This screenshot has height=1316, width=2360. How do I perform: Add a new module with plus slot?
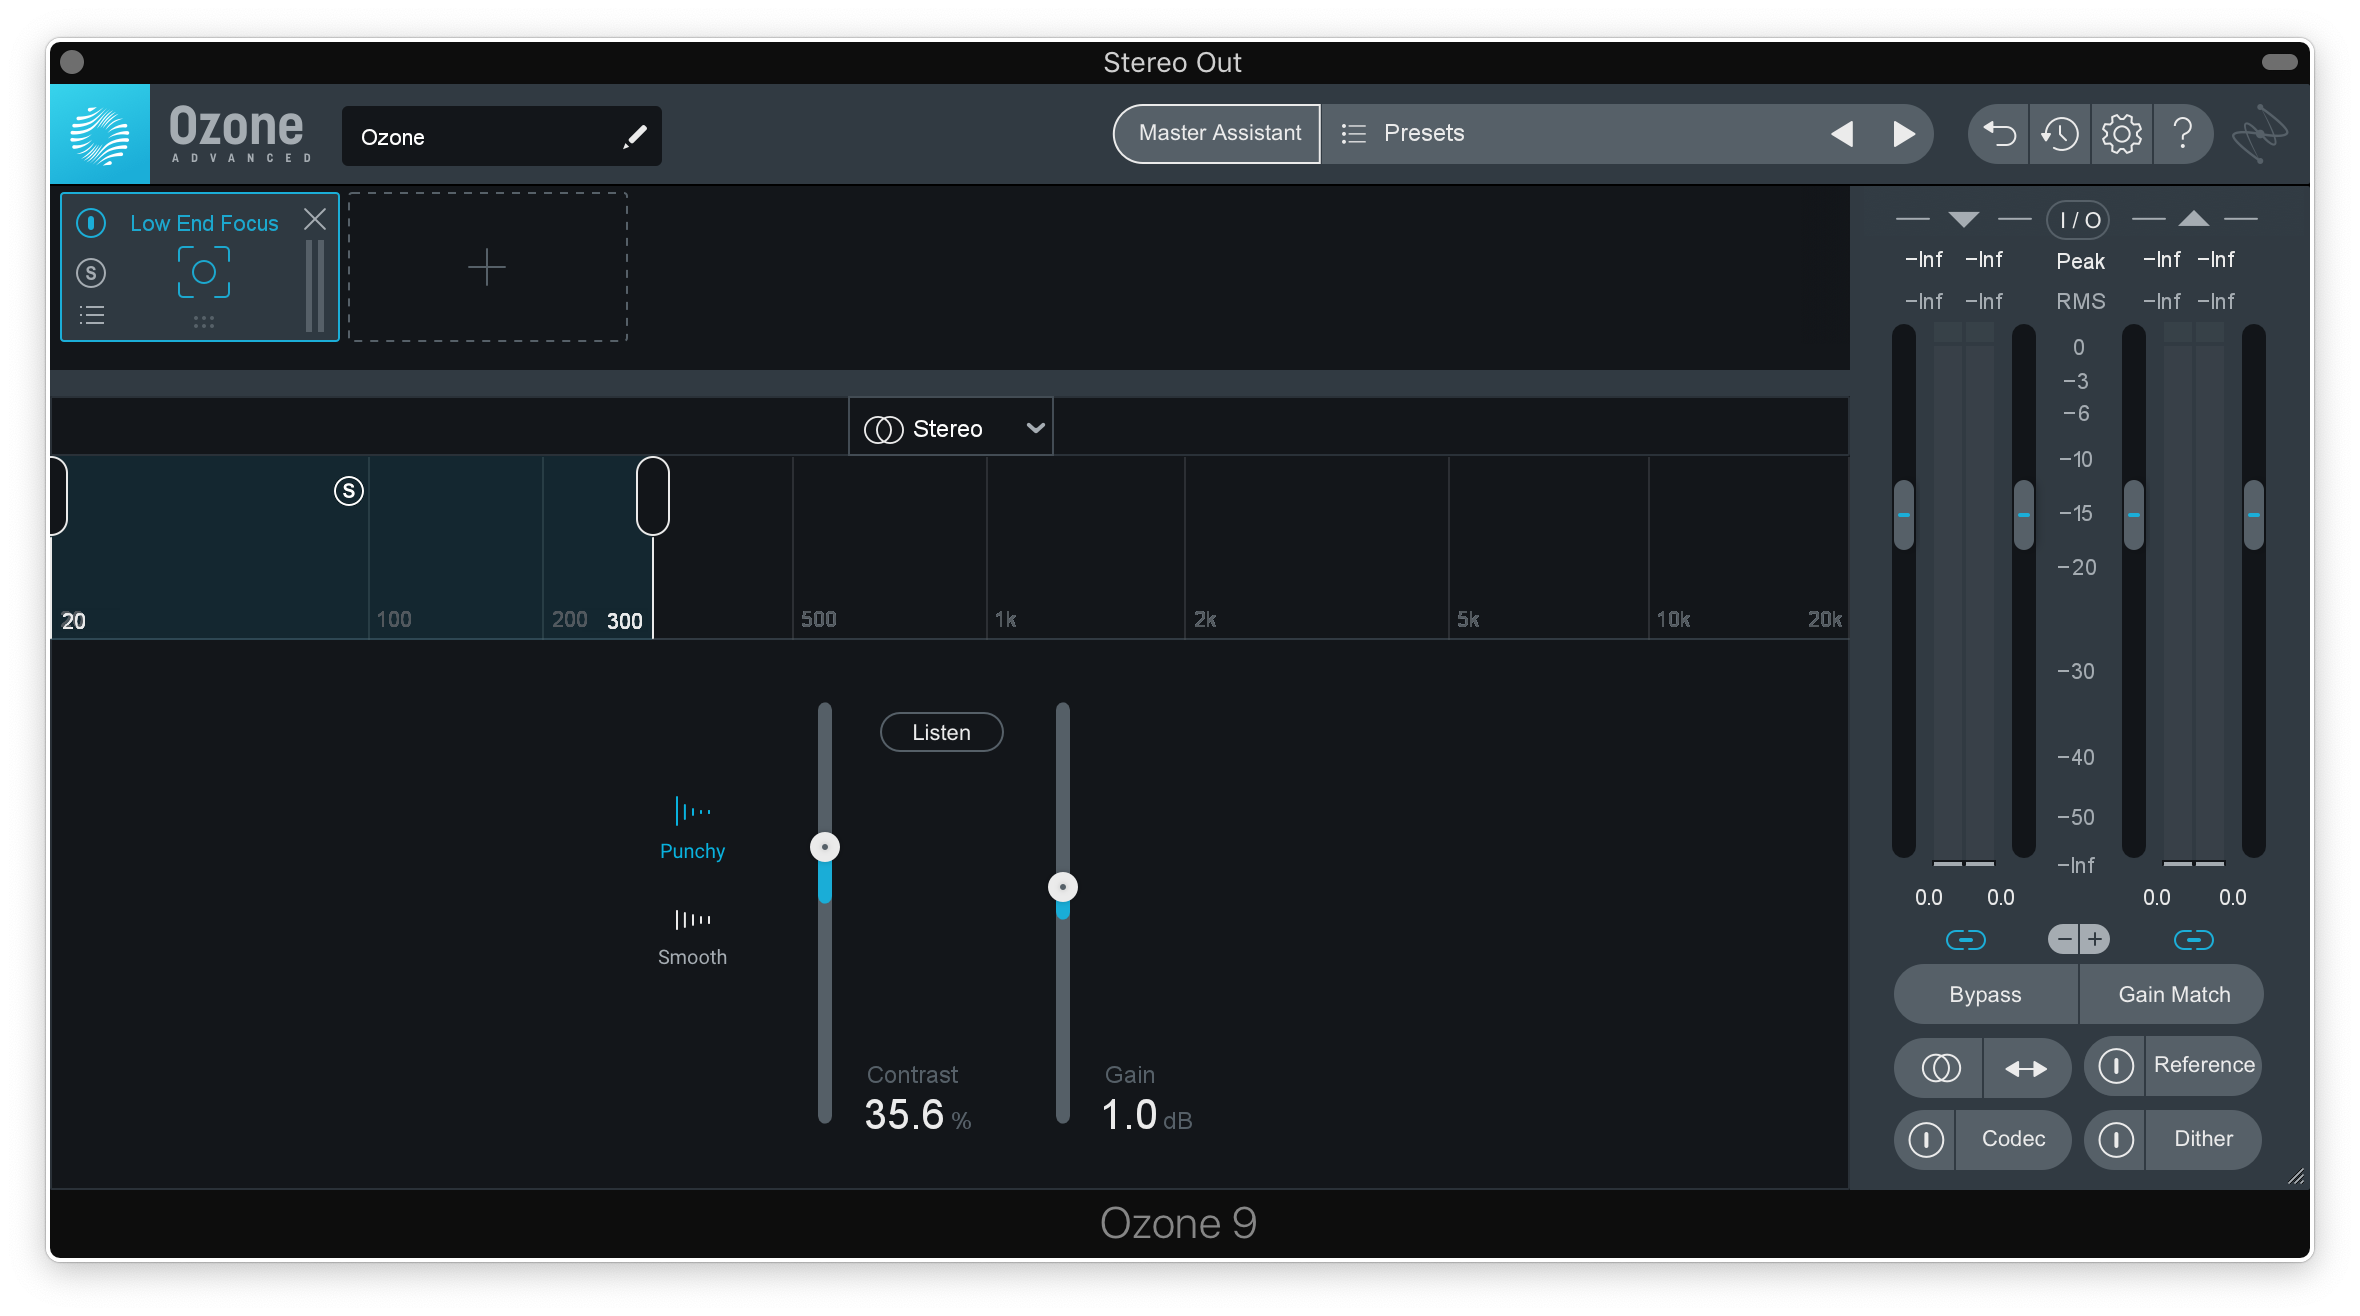pyautogui.click(x=487, y=267)
